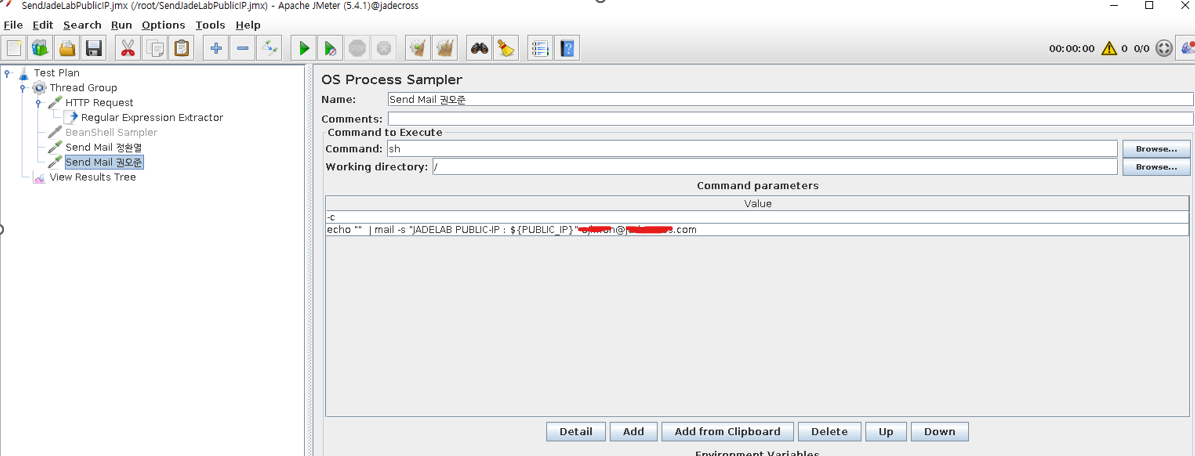Select the echo mail command parameter row
The image size is (1195, 456).
click(757, 230)
